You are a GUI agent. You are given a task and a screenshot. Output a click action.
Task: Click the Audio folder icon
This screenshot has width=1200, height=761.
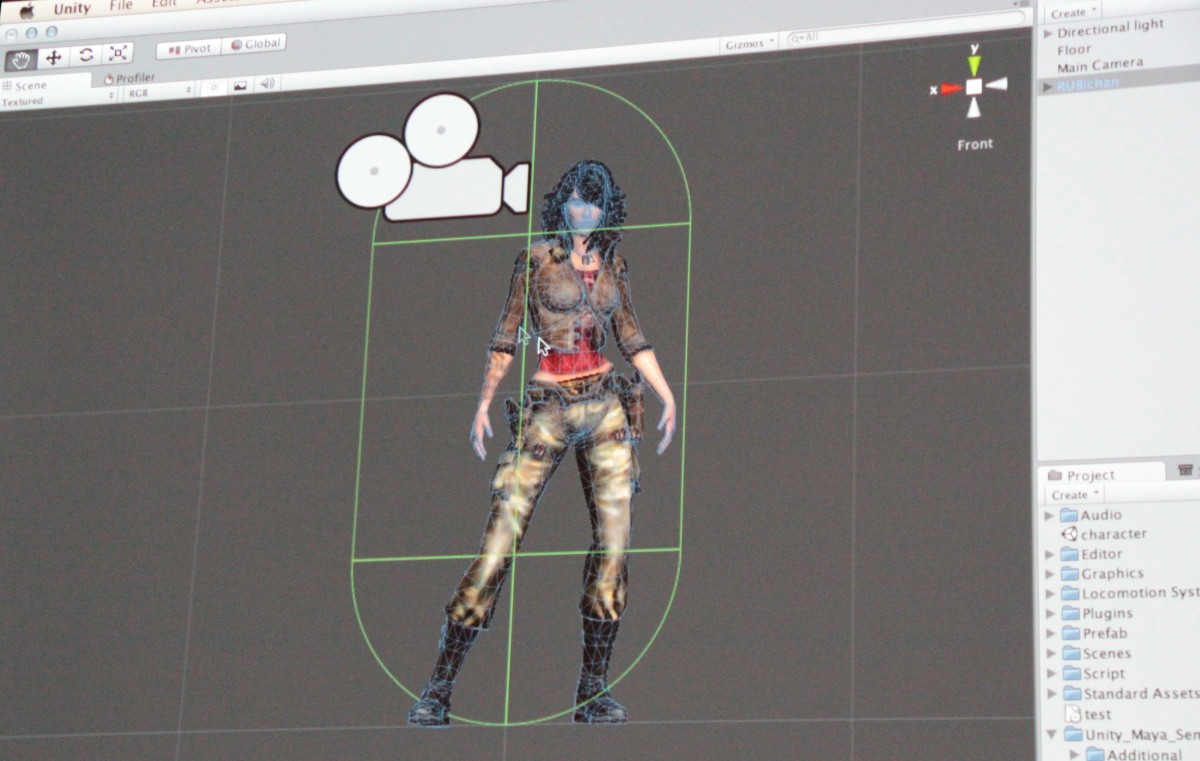coord(1069,514)
